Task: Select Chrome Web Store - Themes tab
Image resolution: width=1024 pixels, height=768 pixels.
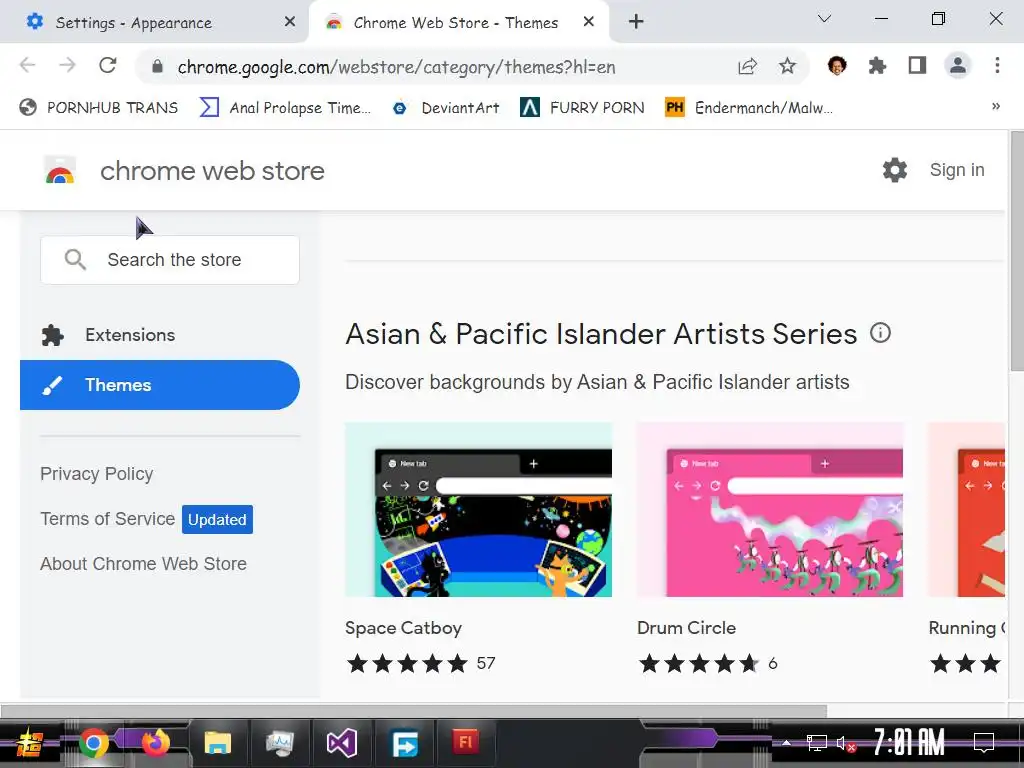Action: coord(458,22)
